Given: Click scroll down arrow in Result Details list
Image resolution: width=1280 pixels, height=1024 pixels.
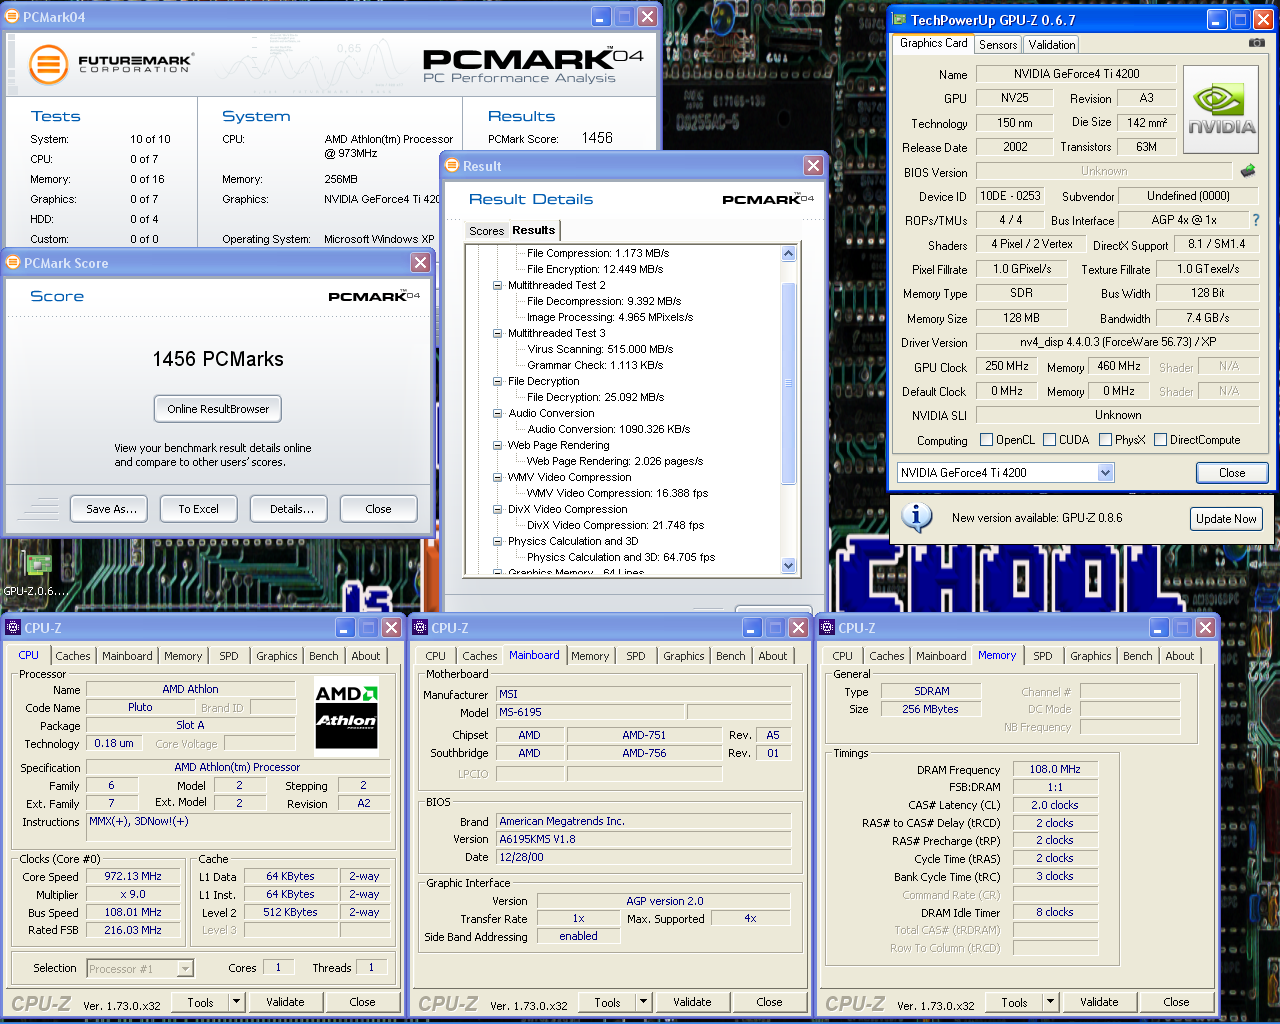Looking at the screenshot, I should 788,565.
